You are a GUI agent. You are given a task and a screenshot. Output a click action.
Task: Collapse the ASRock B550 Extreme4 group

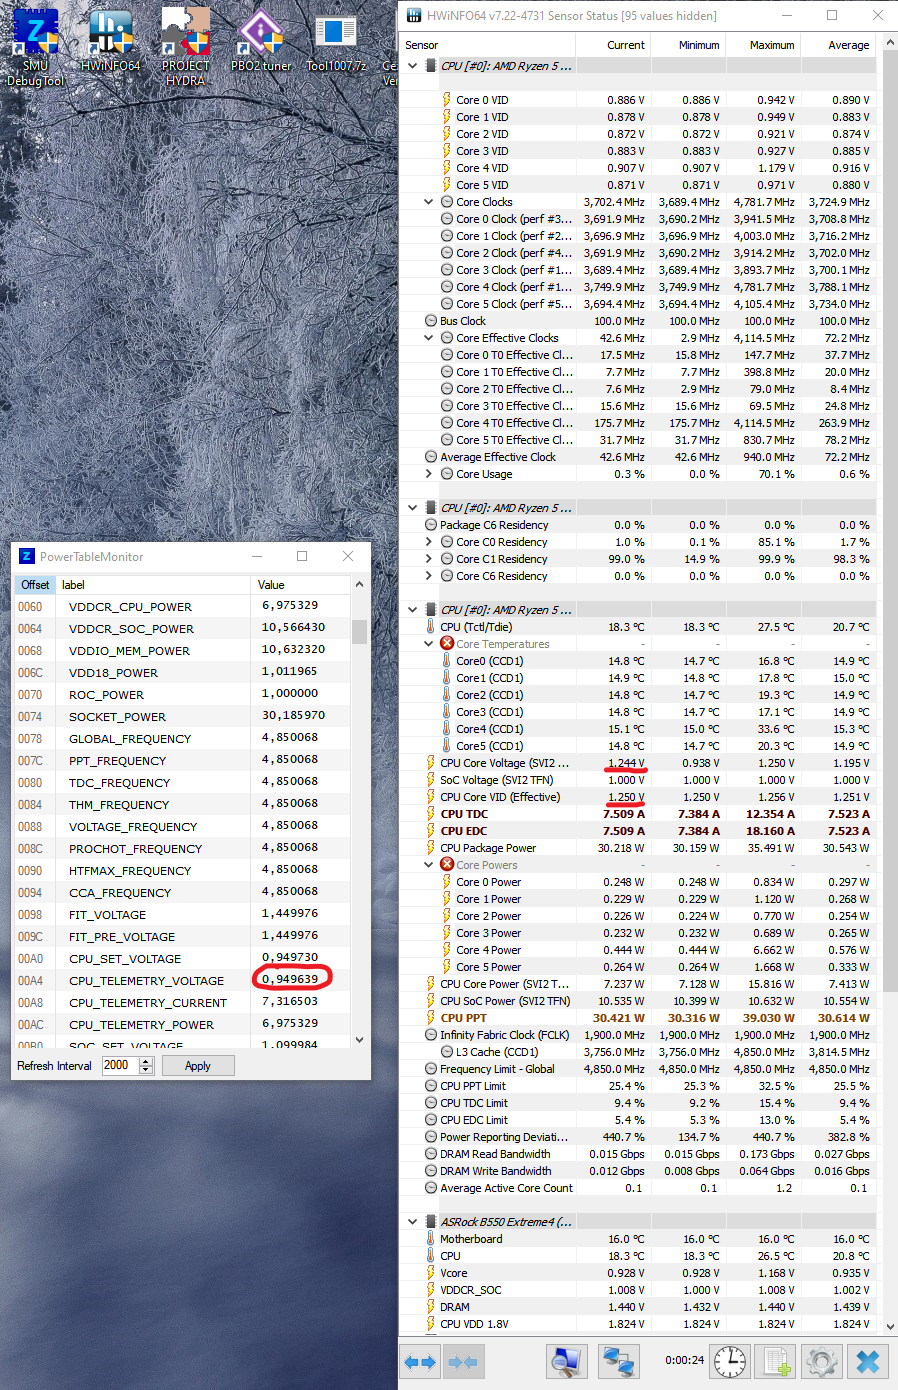click(x=412, y=1222)
